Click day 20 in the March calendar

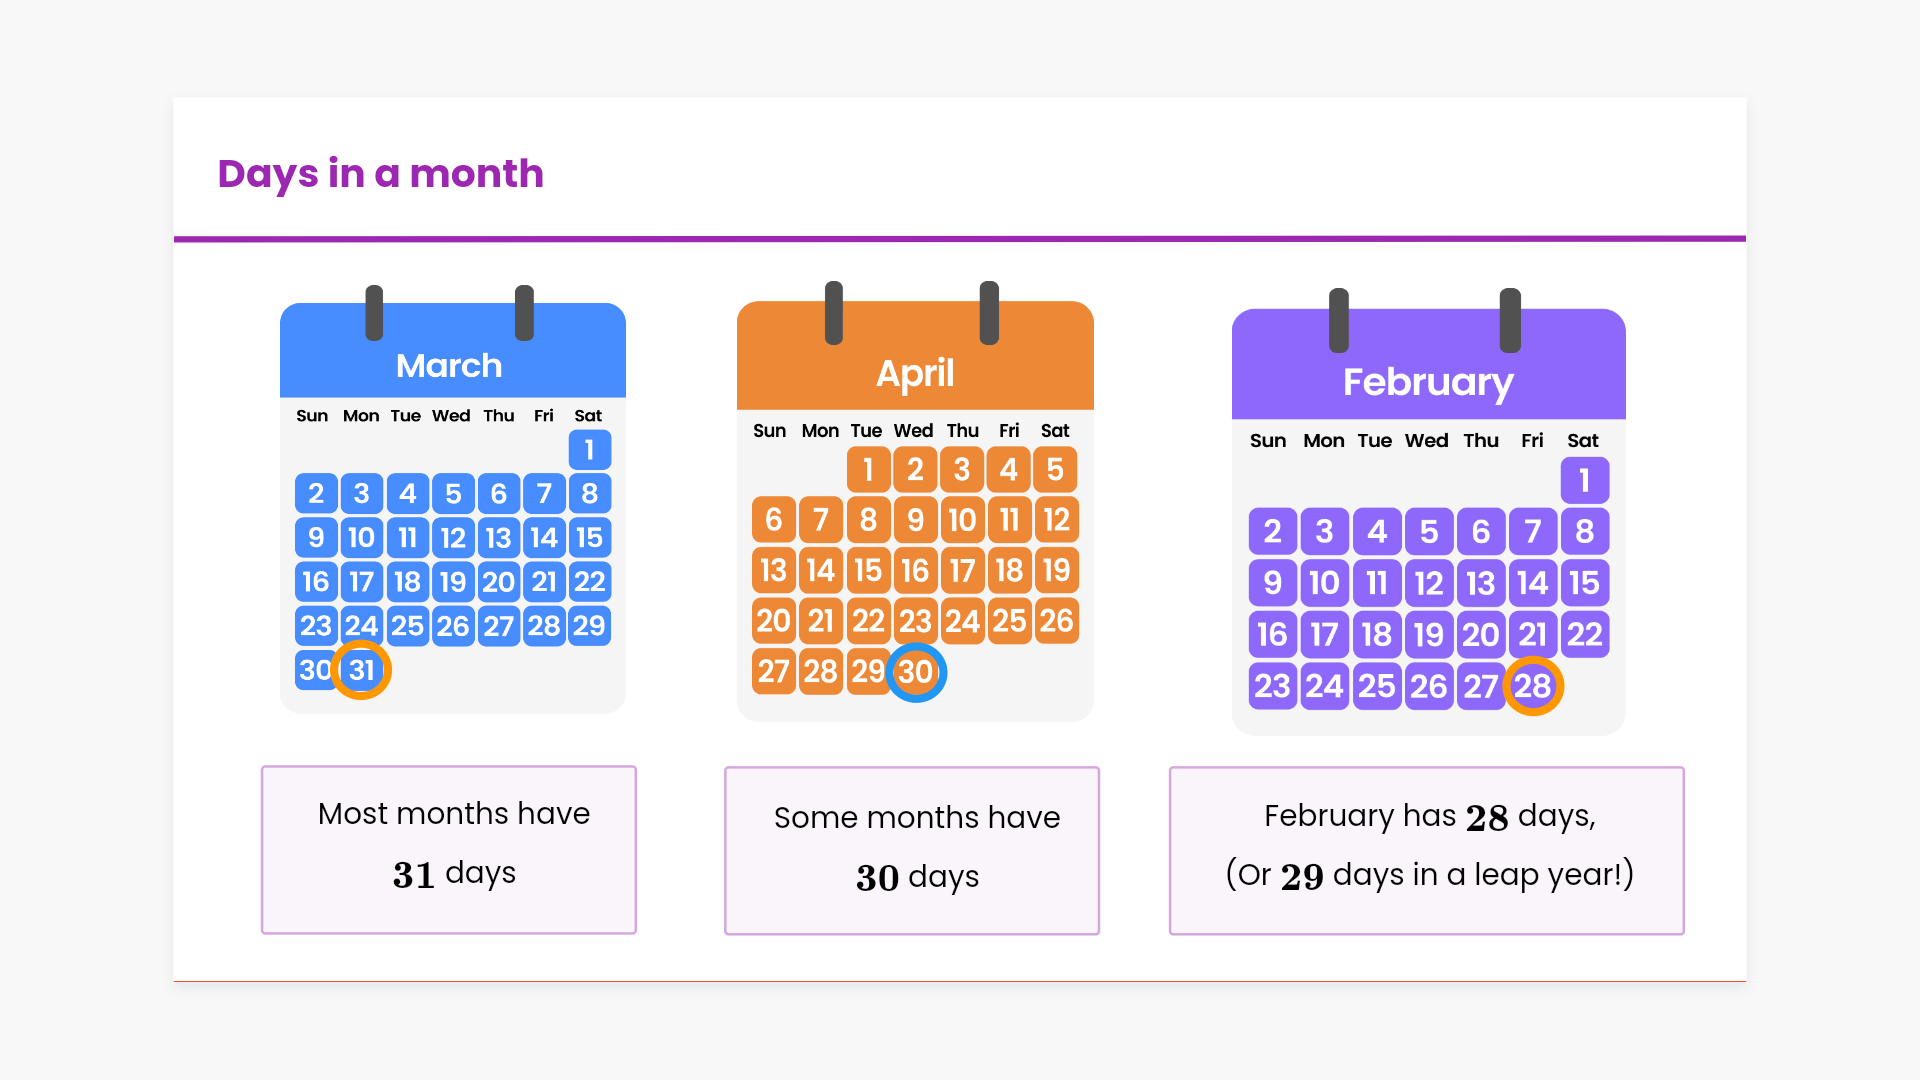click(x=498, y=582)
